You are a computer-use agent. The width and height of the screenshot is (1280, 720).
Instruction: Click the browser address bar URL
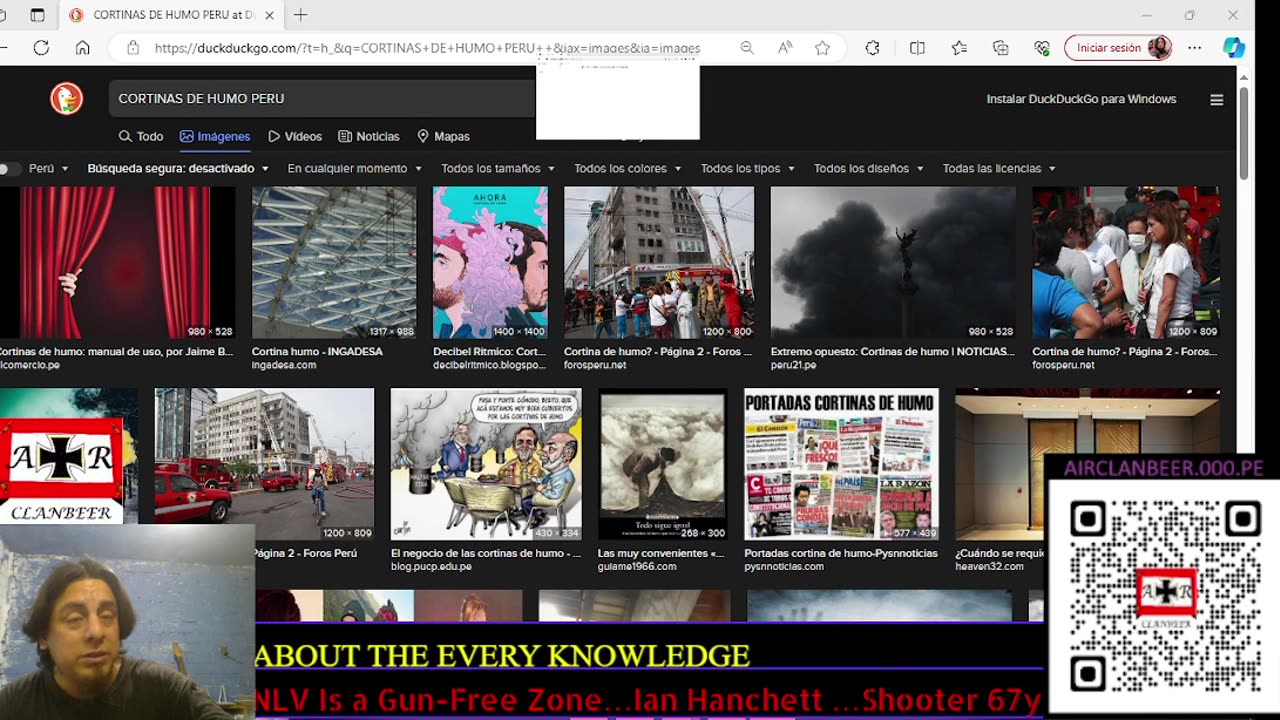pos(428,47)
